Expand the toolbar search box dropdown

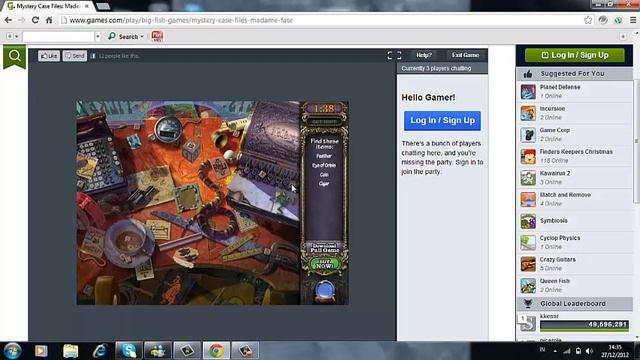98,36
